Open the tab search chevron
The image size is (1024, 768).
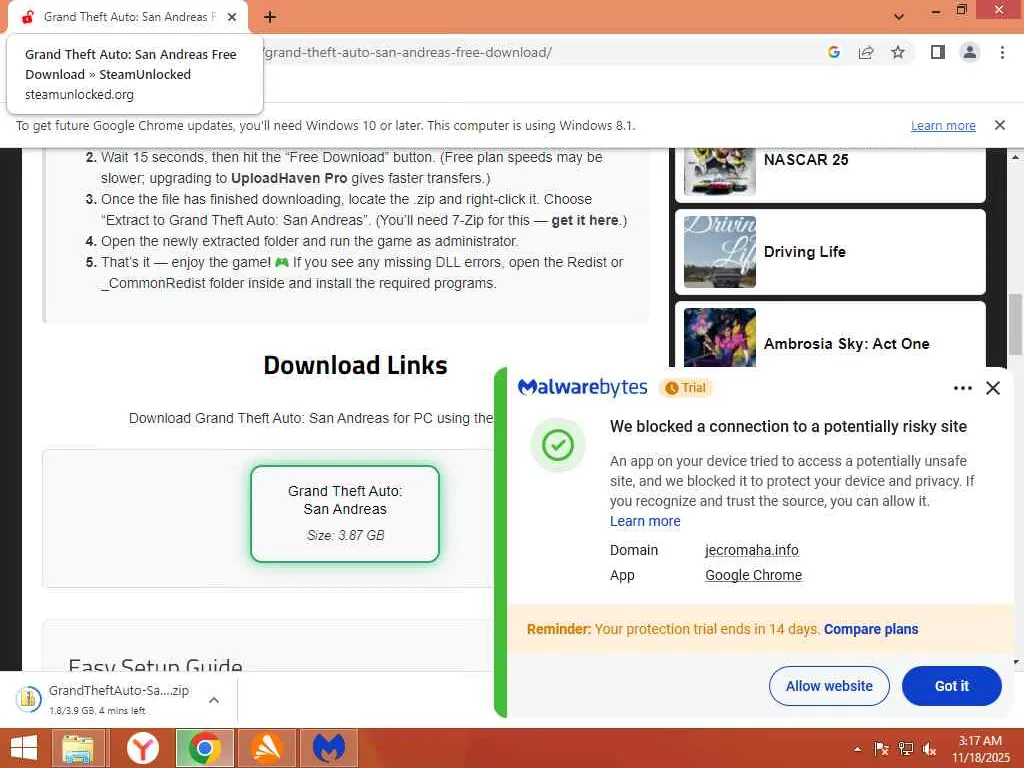[899, 16]
